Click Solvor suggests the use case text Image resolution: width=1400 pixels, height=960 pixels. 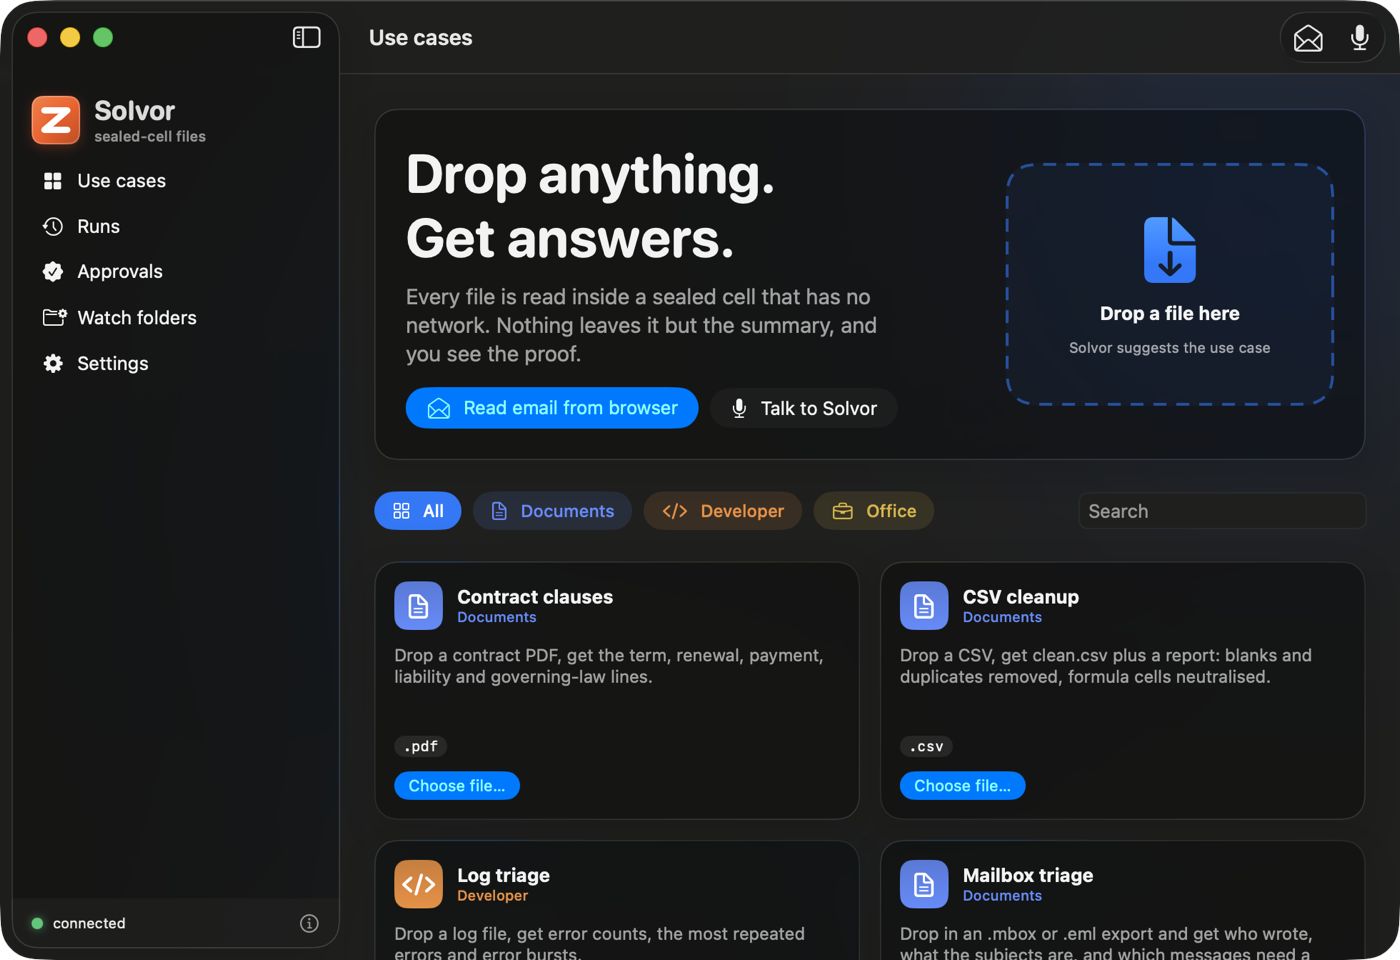(x=1170, y=348)
